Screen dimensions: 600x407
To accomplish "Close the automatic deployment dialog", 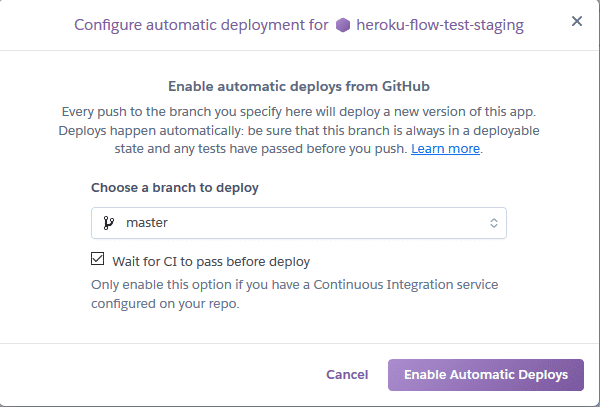I will click(577, 21).
